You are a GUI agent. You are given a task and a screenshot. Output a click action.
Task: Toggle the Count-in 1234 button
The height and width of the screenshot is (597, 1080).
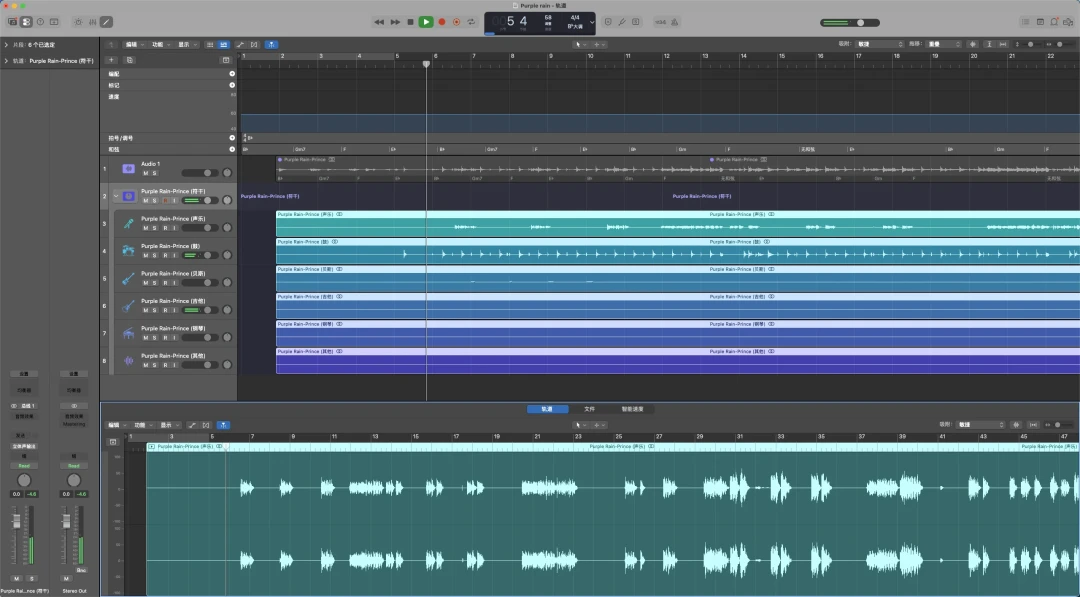(660, 22)
